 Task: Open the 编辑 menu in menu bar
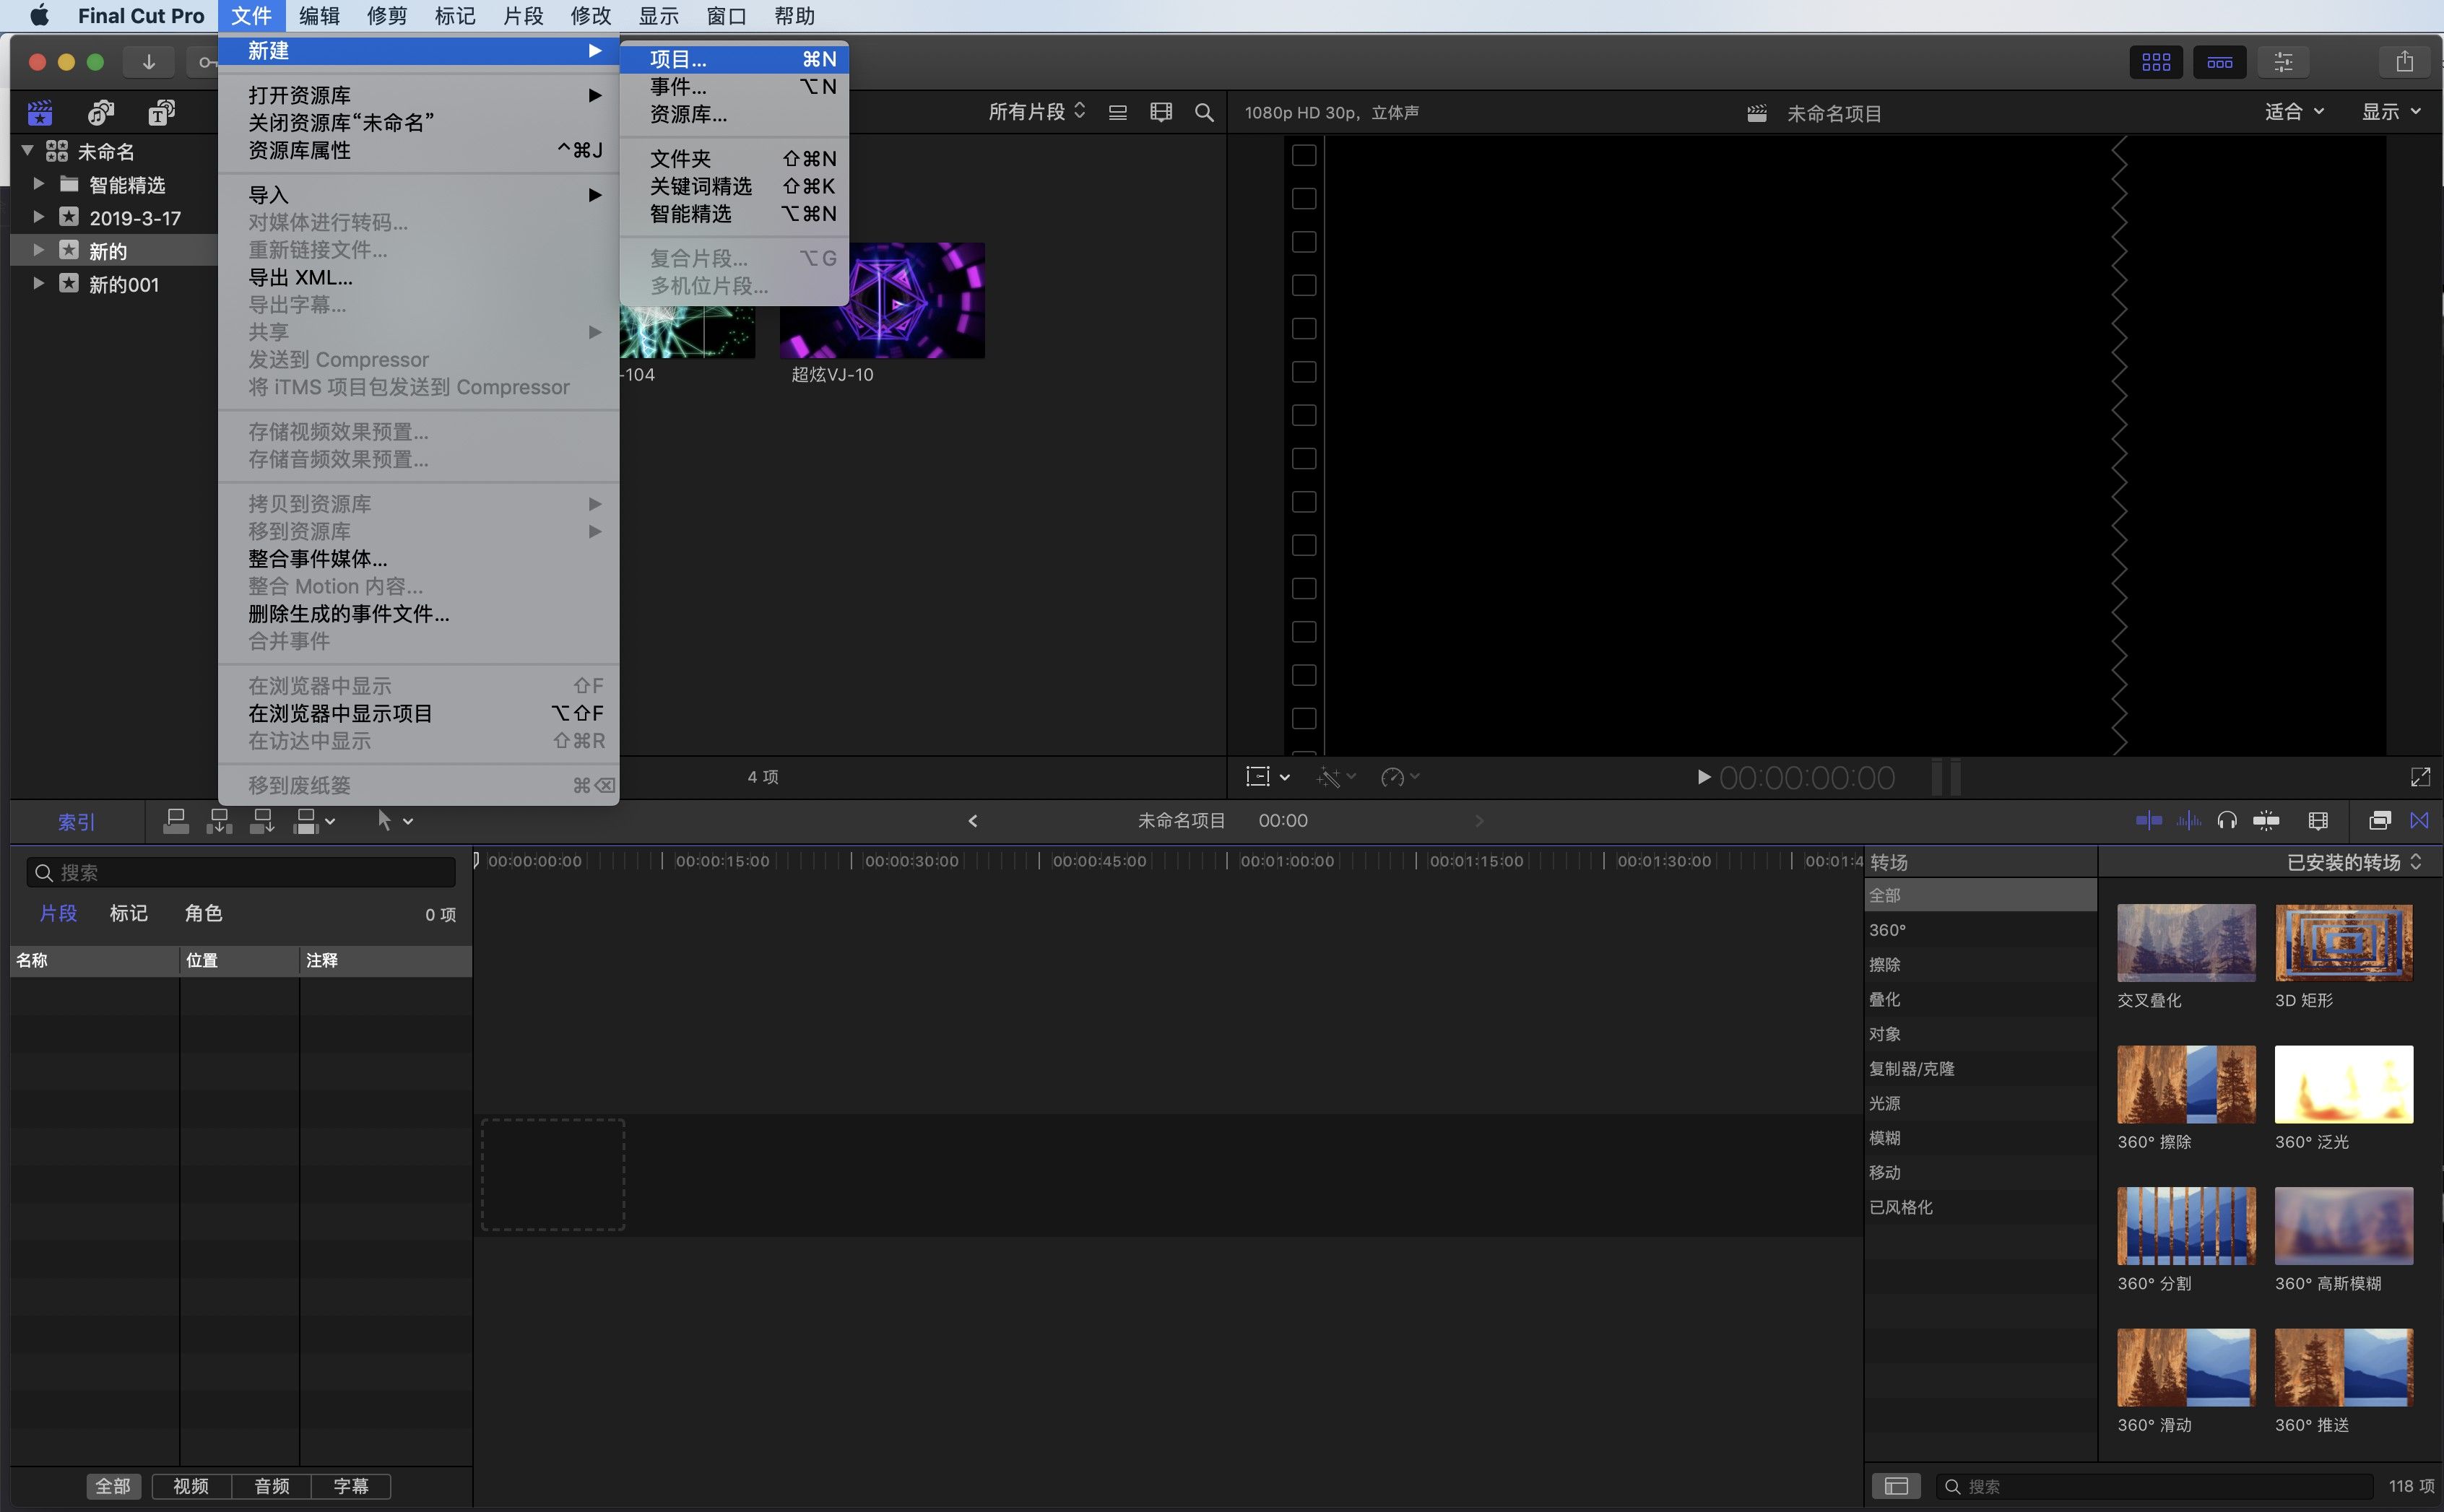point(319,16)
